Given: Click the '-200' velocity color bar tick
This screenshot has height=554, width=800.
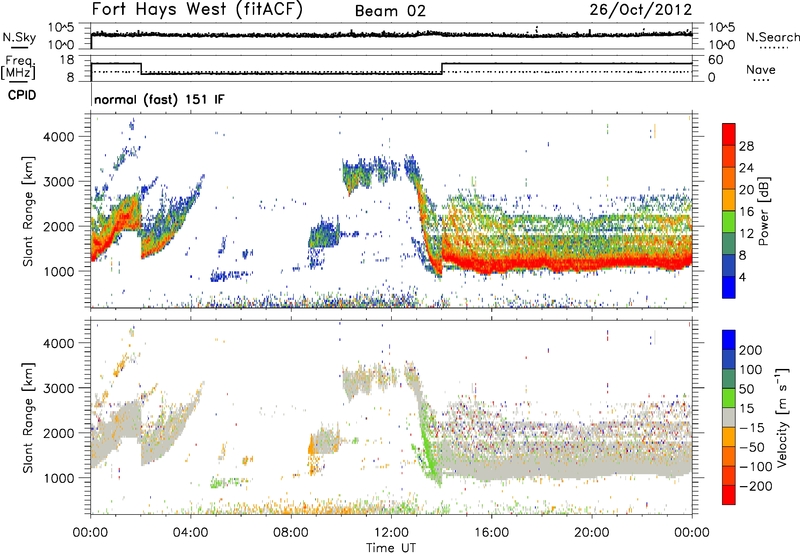Looking at the screenshot, I should coord(756,486).
